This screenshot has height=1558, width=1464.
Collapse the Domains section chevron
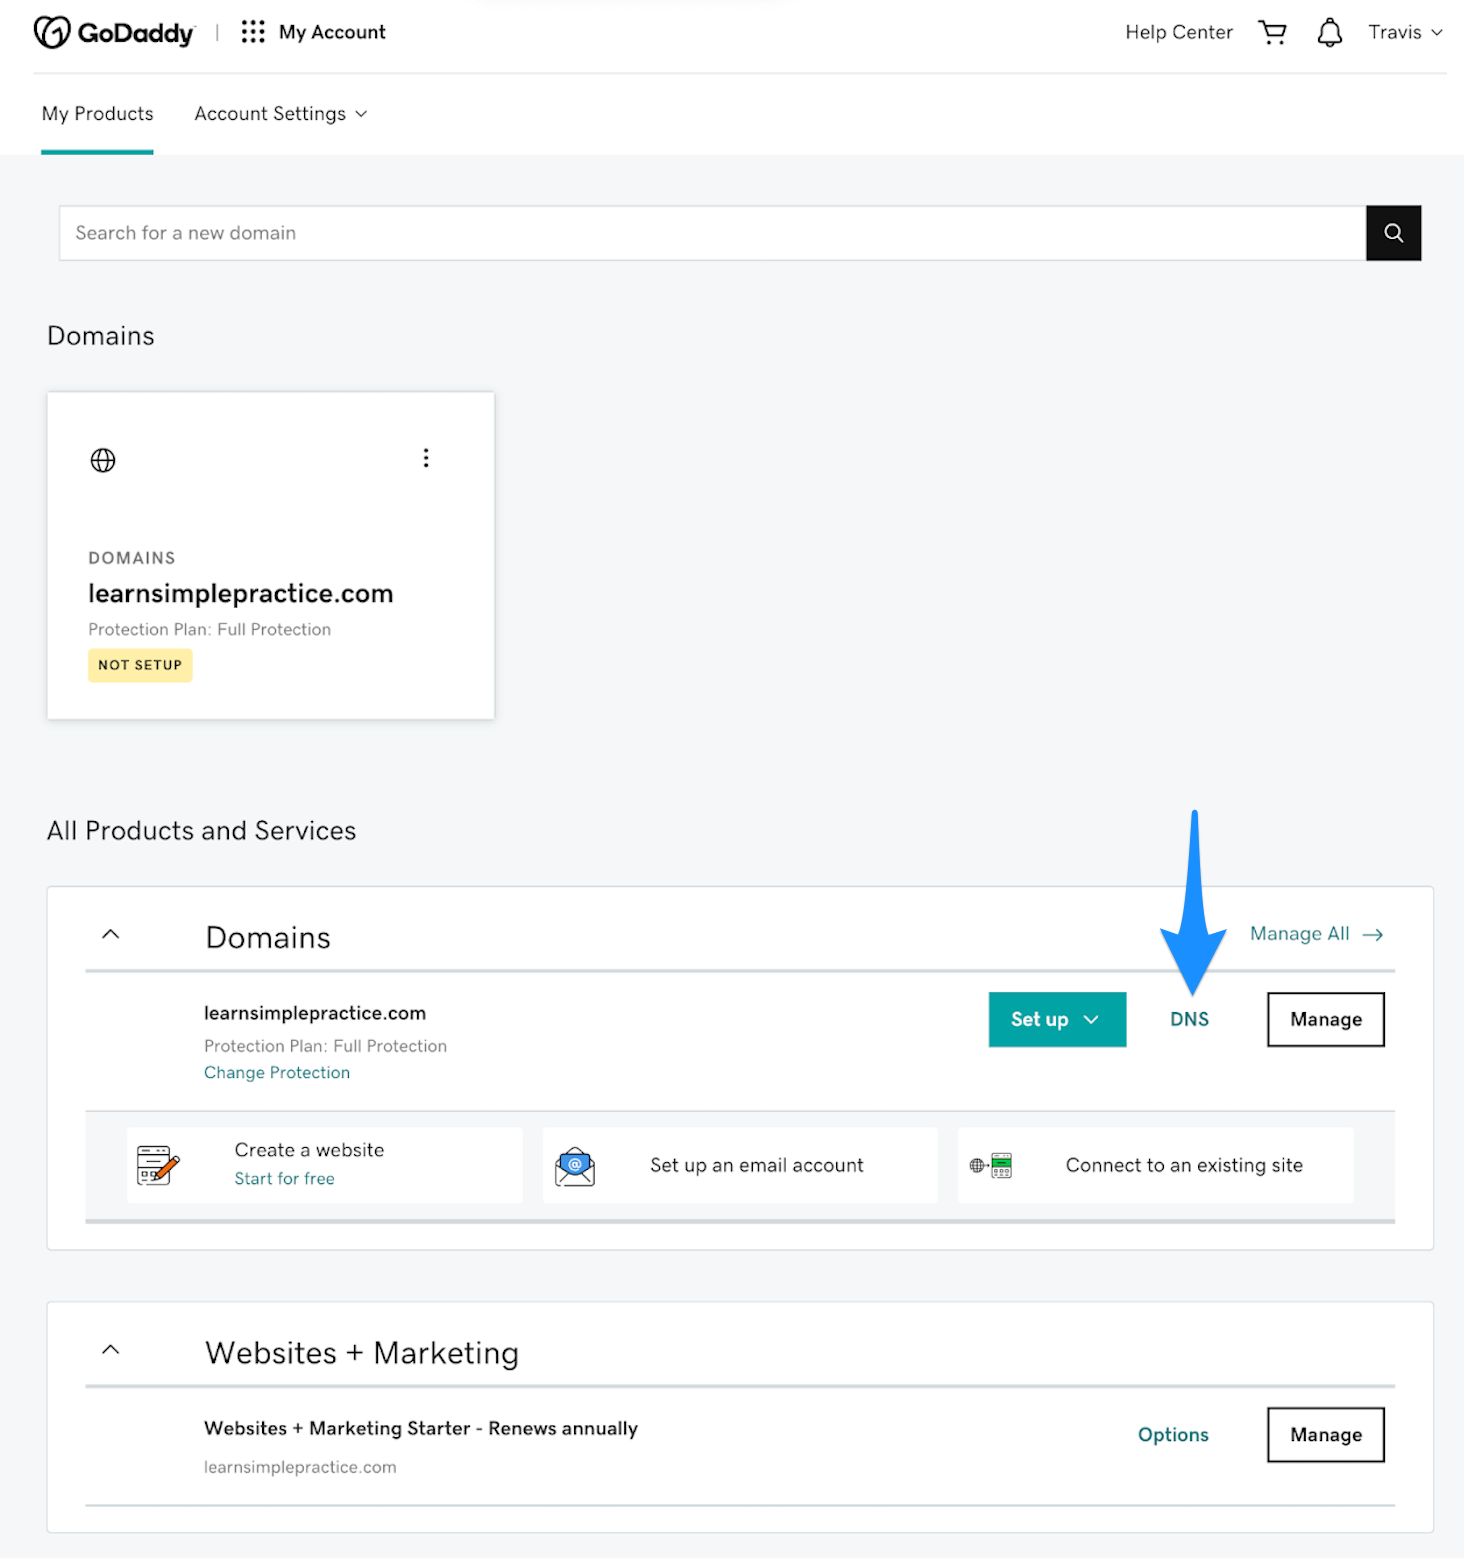111,934
